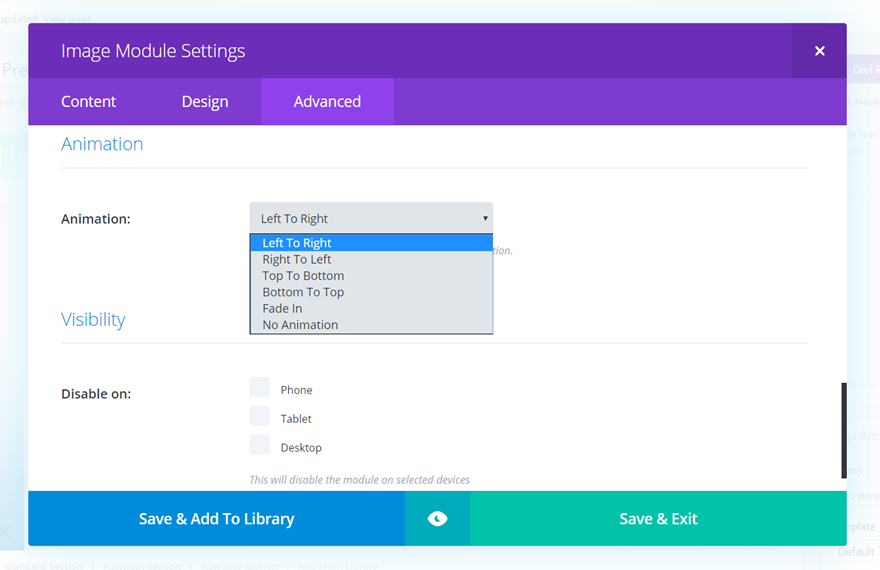880x570 pixels.
Task: Open the Design tab
Action: coord(205,102)
